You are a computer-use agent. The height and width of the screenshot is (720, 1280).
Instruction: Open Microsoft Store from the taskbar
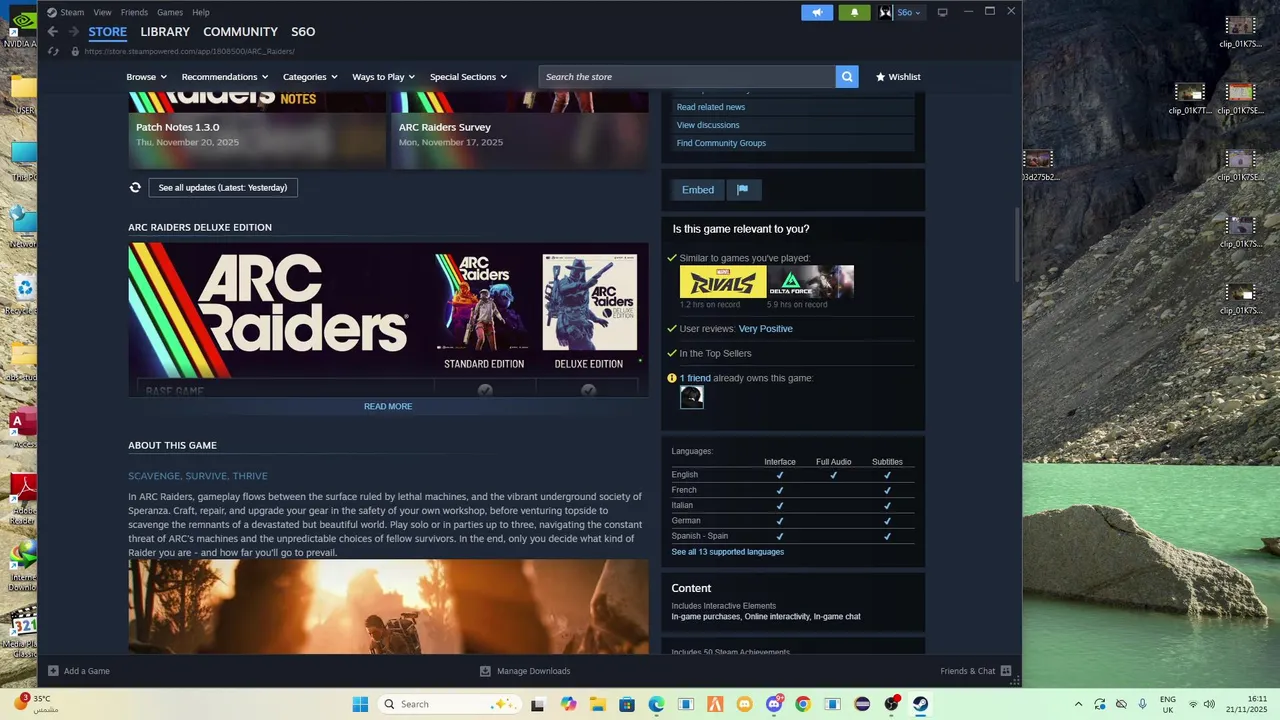(x=627, y=704)
